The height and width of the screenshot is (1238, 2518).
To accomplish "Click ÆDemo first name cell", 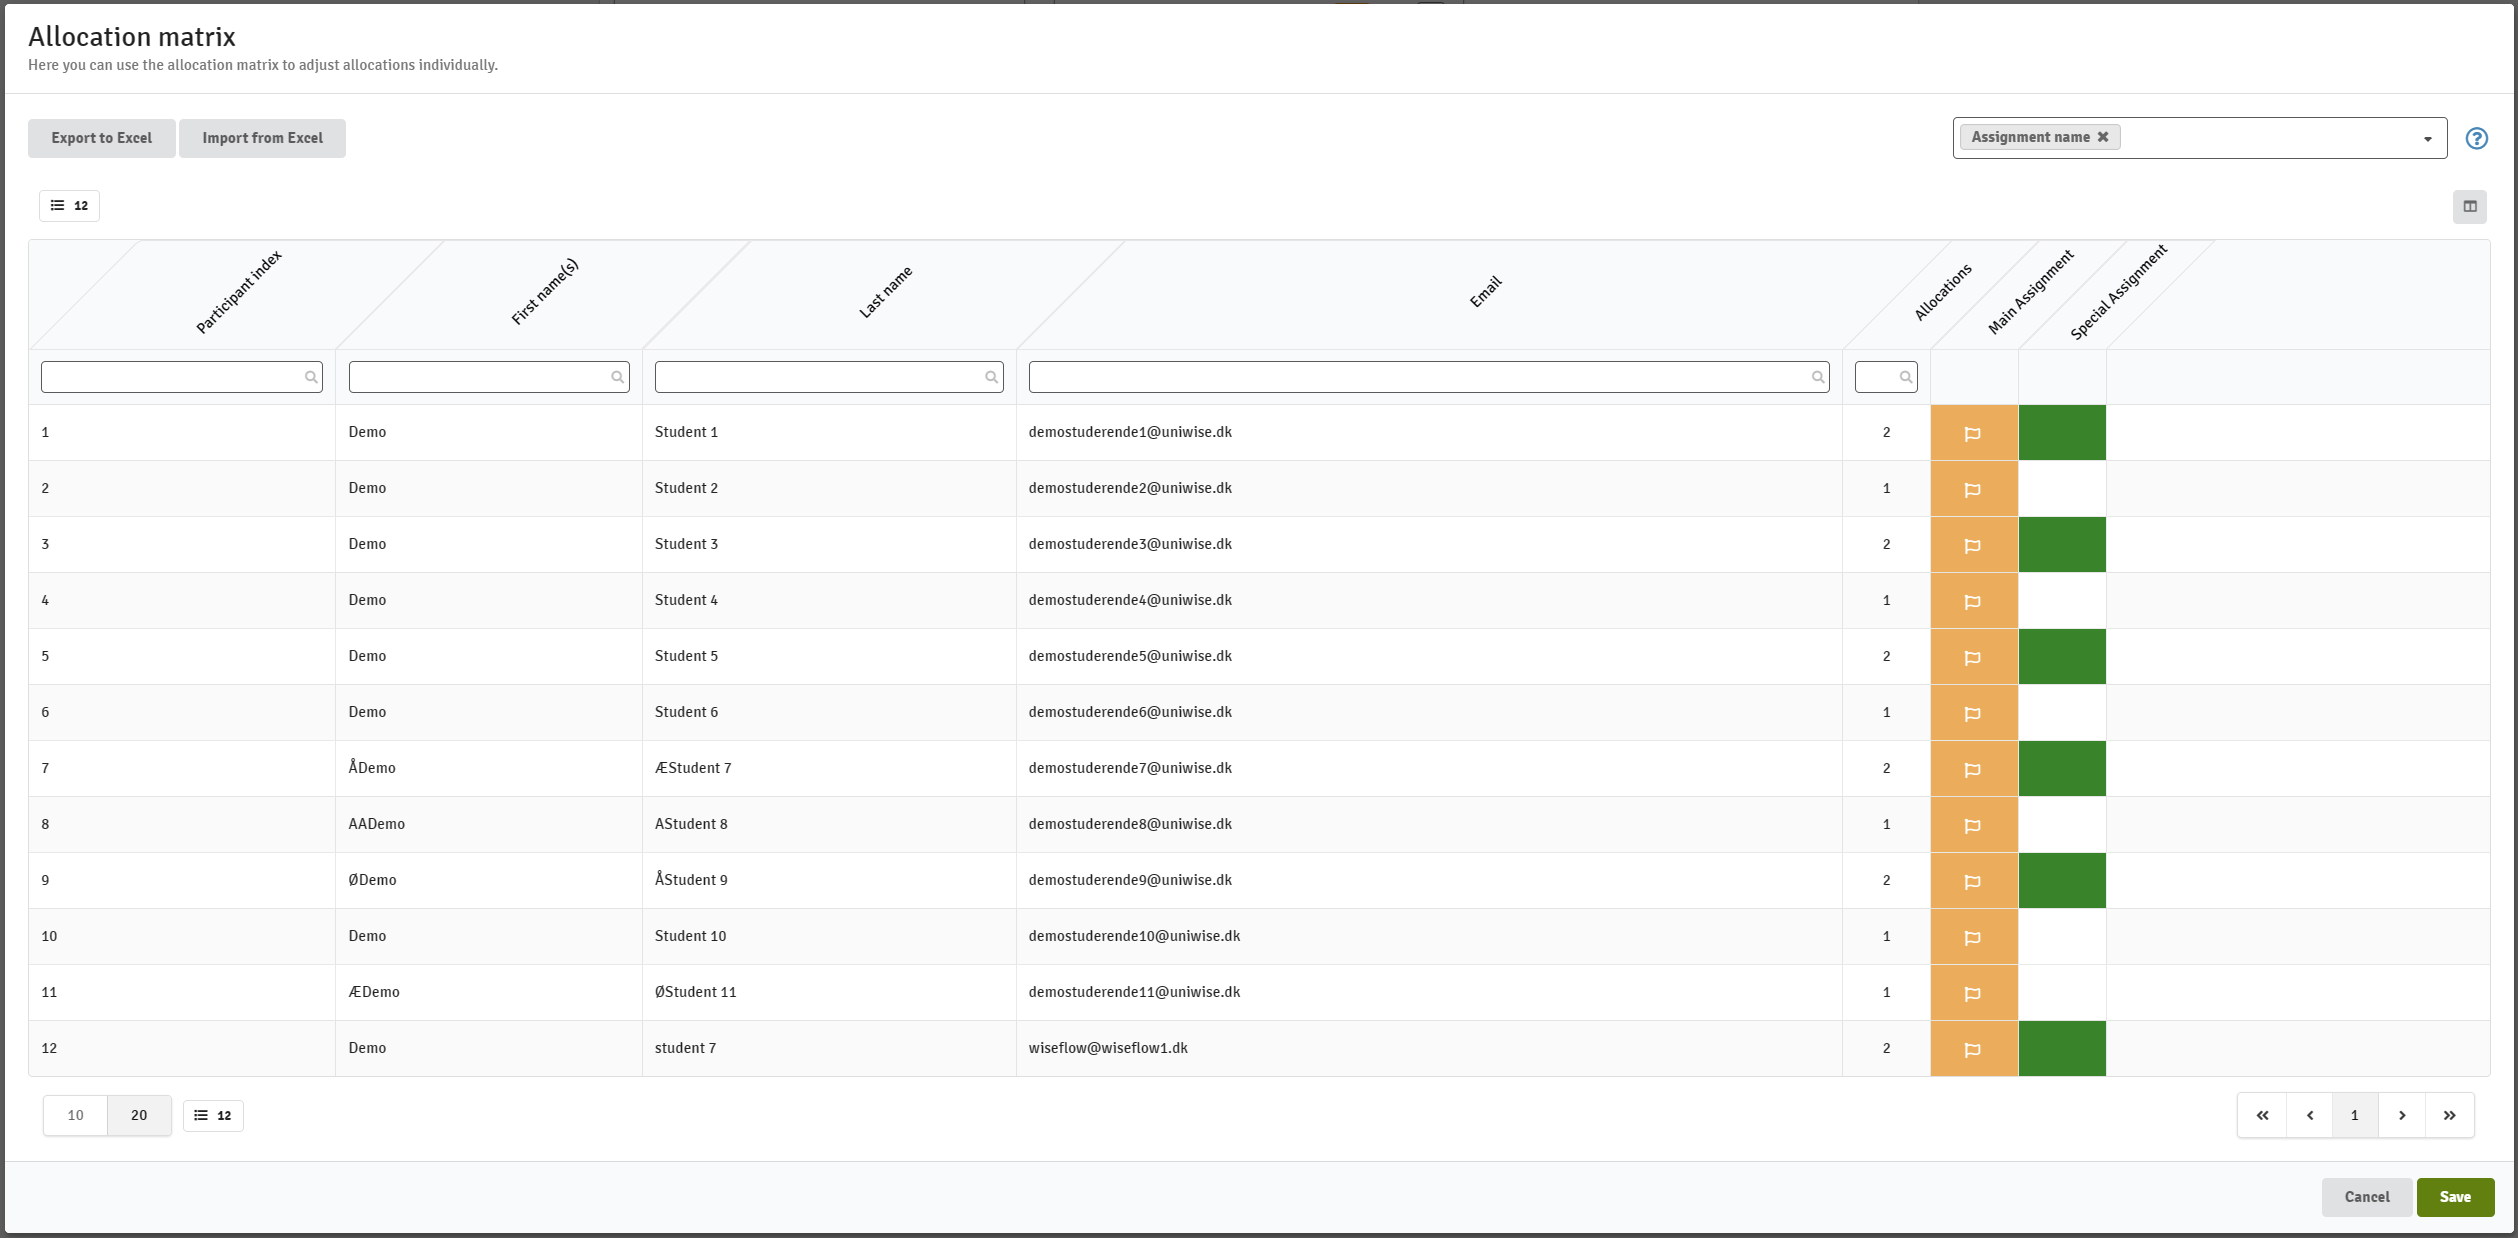I will point(374,992).
